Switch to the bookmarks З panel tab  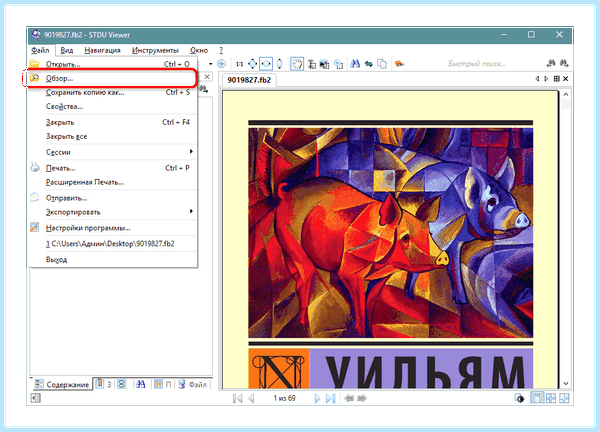coord(104,384)
